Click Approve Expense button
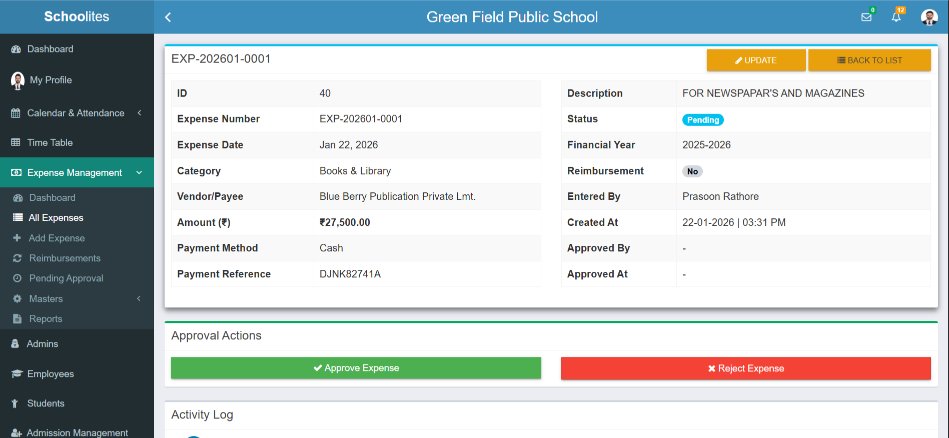949x438 pixels. coord(356,368)
